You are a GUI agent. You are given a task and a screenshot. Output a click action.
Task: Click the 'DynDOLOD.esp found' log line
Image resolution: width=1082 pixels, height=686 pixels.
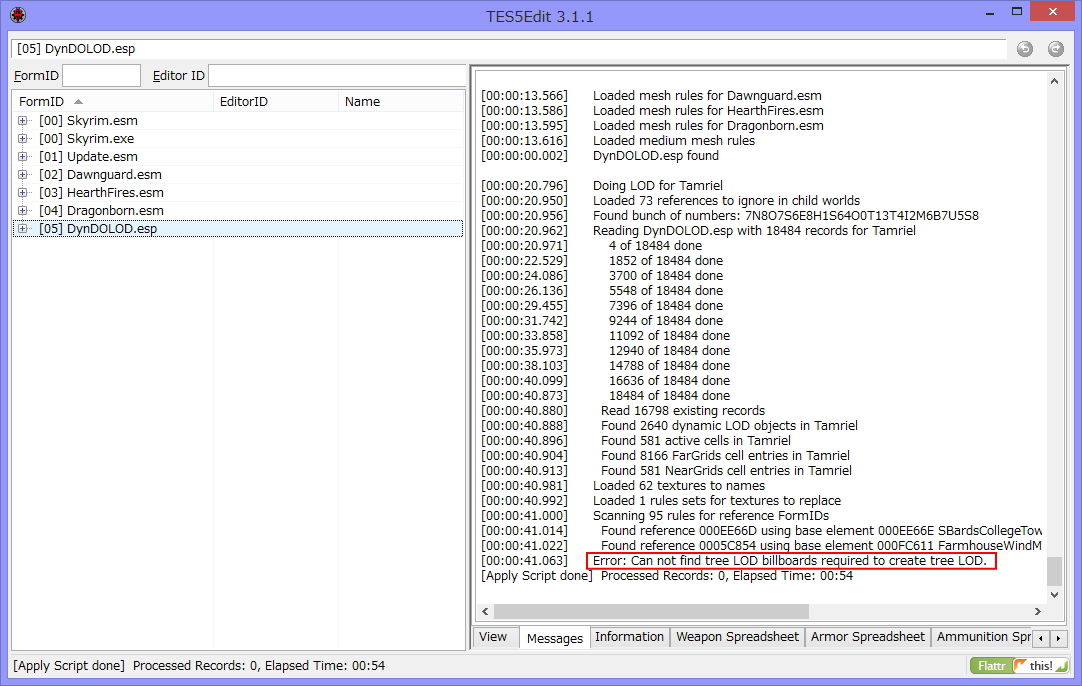click(x=656, y=156)
